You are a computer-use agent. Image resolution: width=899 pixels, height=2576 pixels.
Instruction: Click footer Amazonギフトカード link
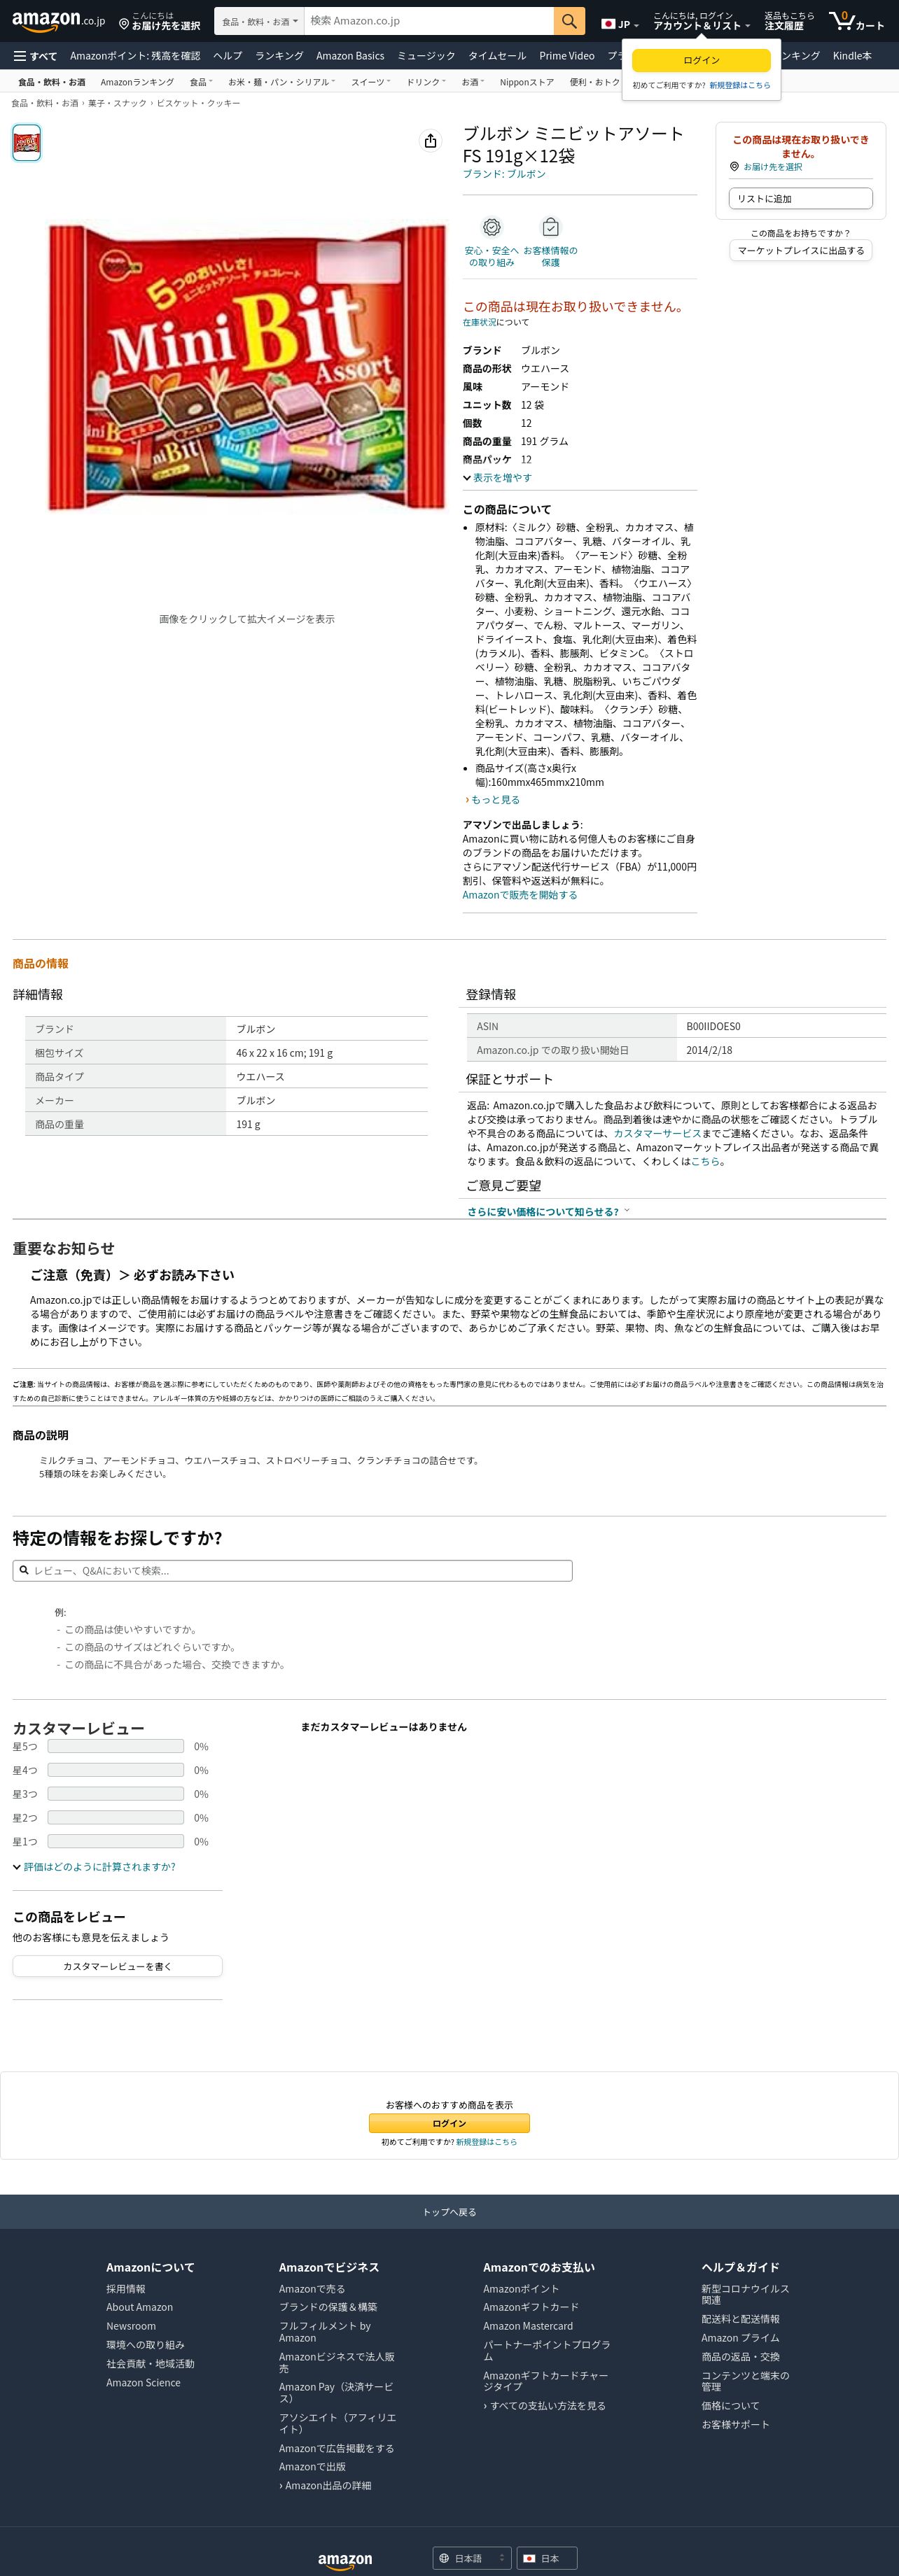[531, 2307]
